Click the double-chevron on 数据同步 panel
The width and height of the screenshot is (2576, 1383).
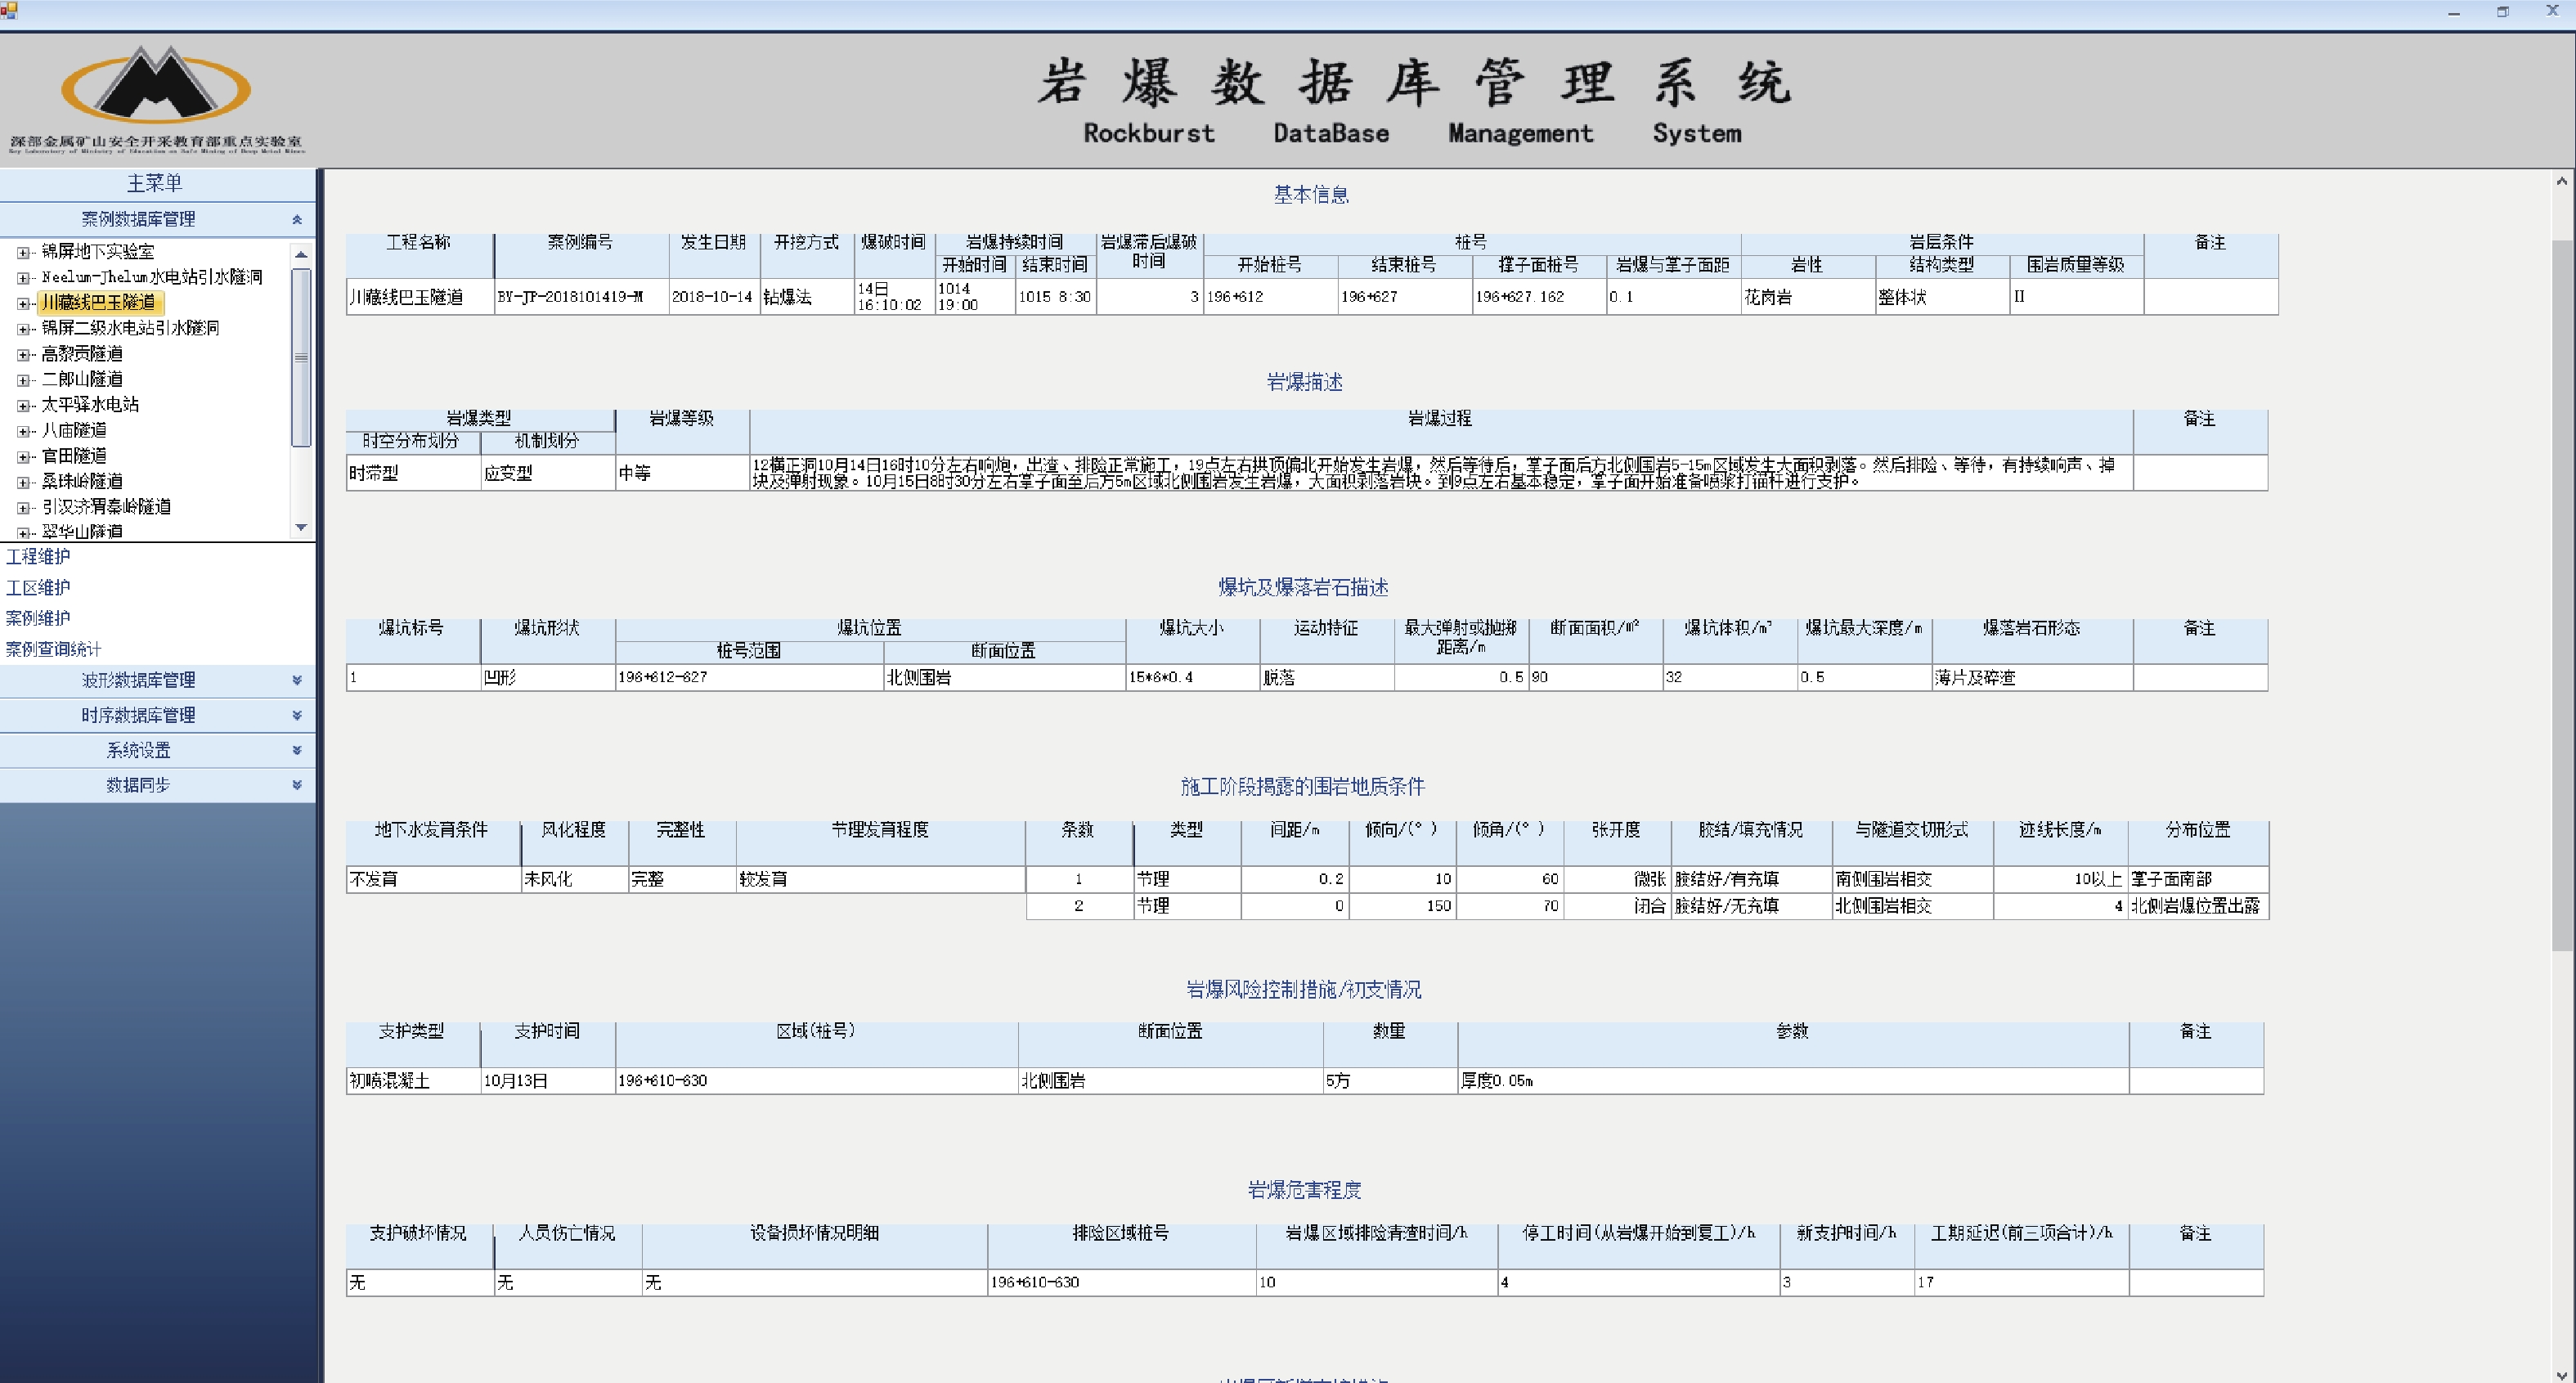coord(296,785)
